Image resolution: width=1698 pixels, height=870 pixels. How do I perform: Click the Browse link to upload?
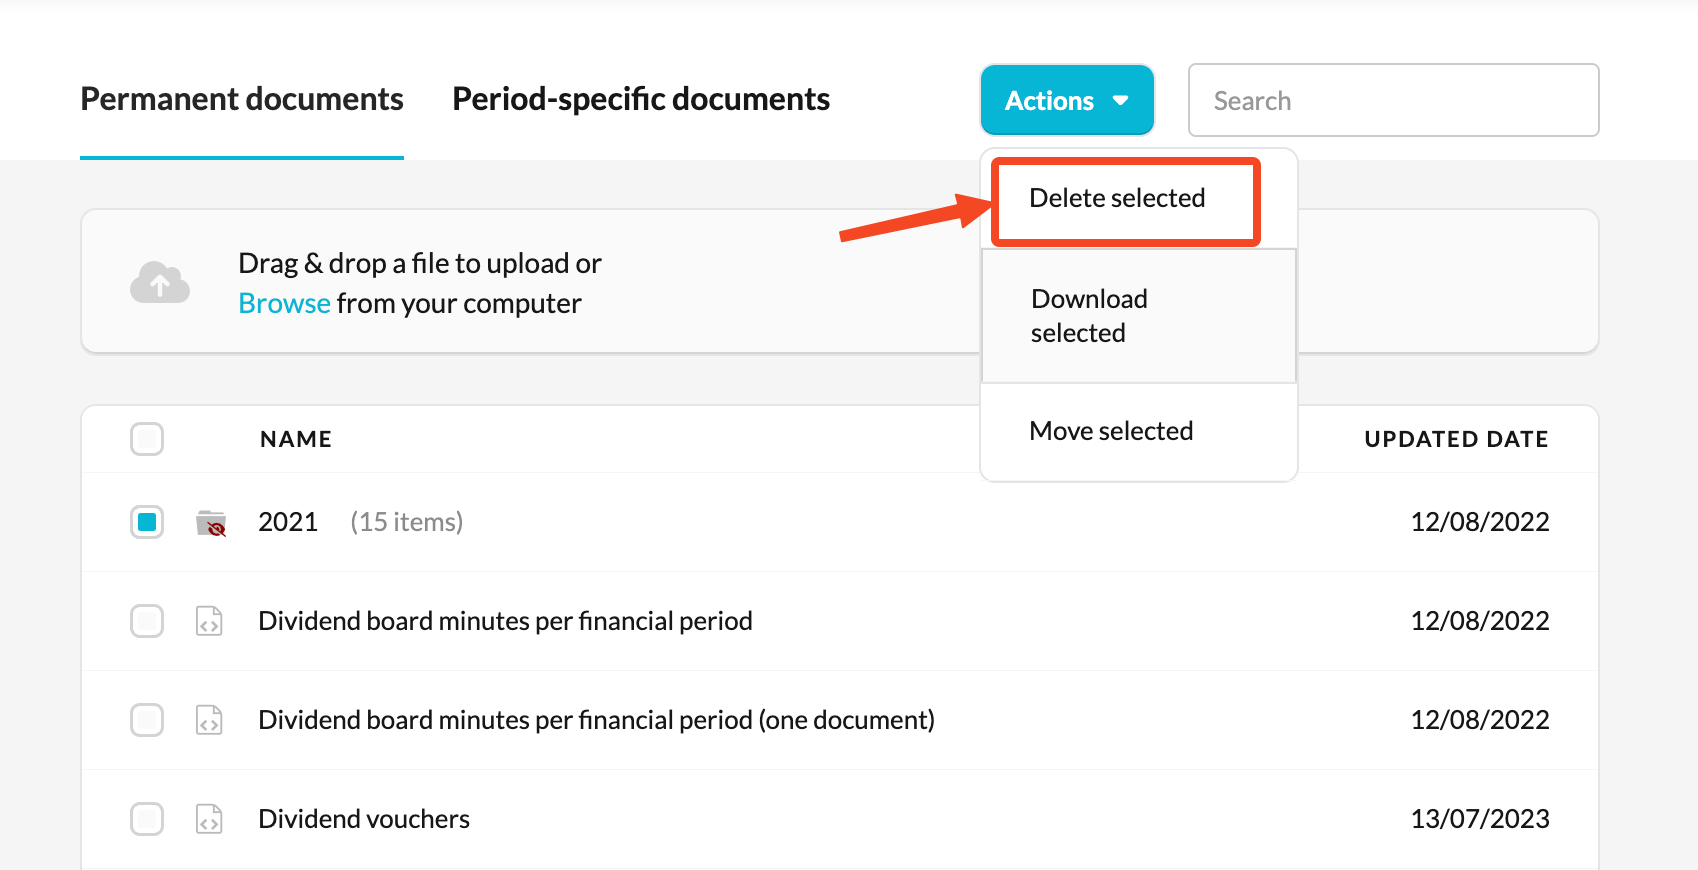(284, 303)
